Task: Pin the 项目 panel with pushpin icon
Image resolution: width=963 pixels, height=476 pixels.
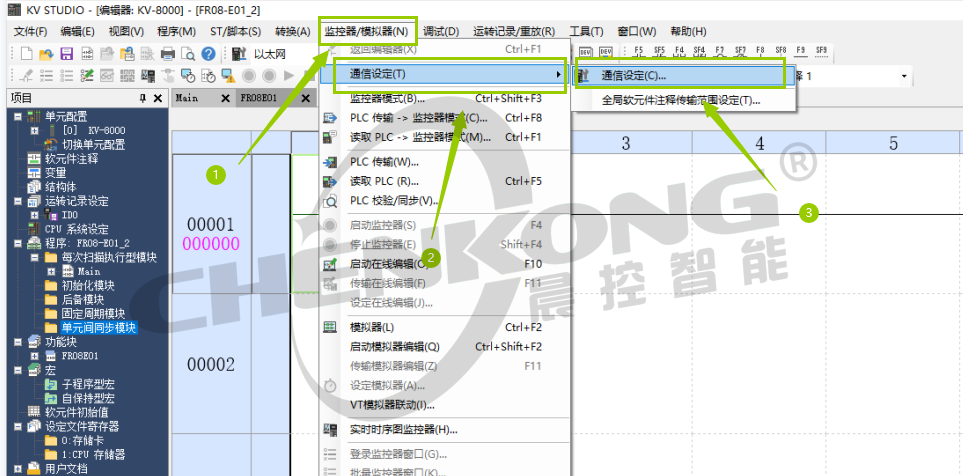Action: 143,98
